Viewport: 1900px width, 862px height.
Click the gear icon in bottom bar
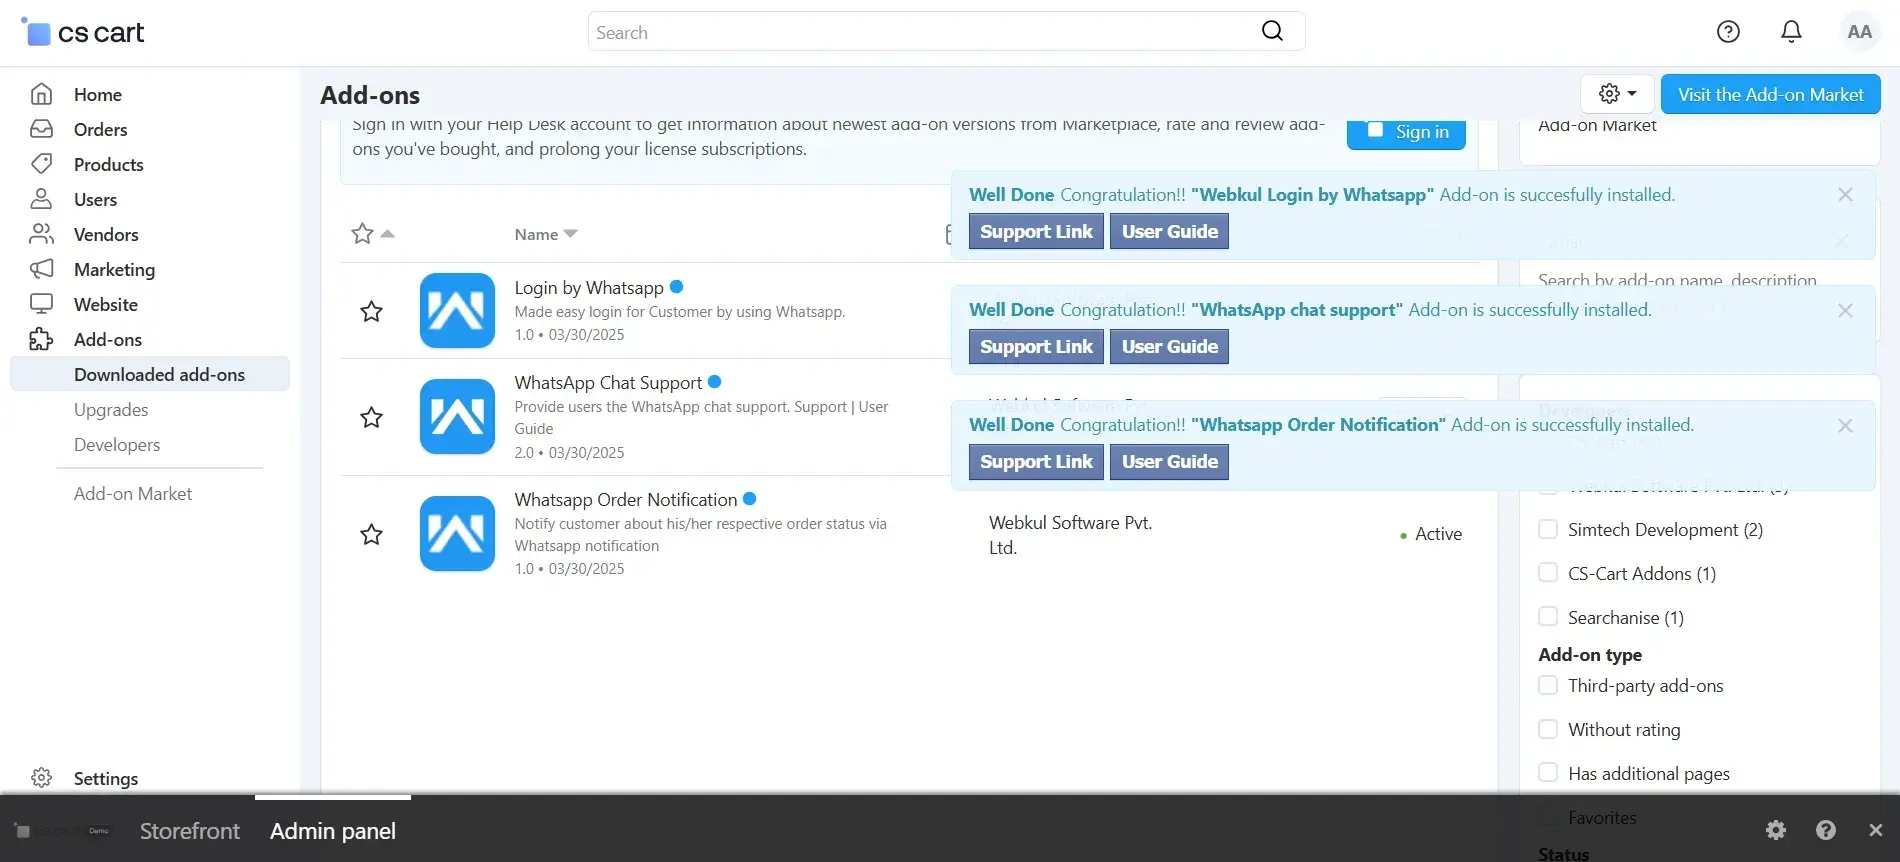[1776, 830]
